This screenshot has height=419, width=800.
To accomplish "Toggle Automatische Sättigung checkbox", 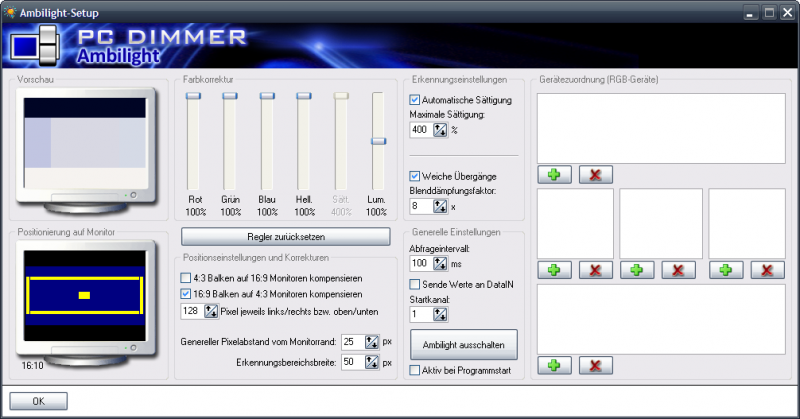I will (414, 100).
